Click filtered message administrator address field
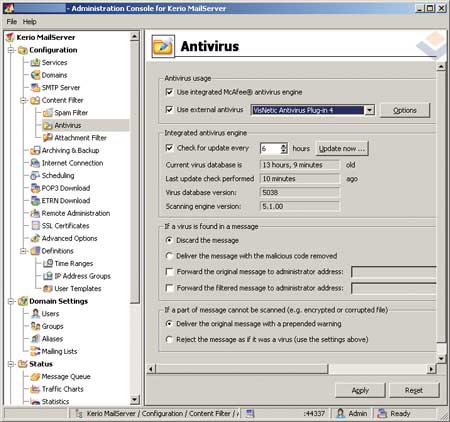 pos(394,288)
